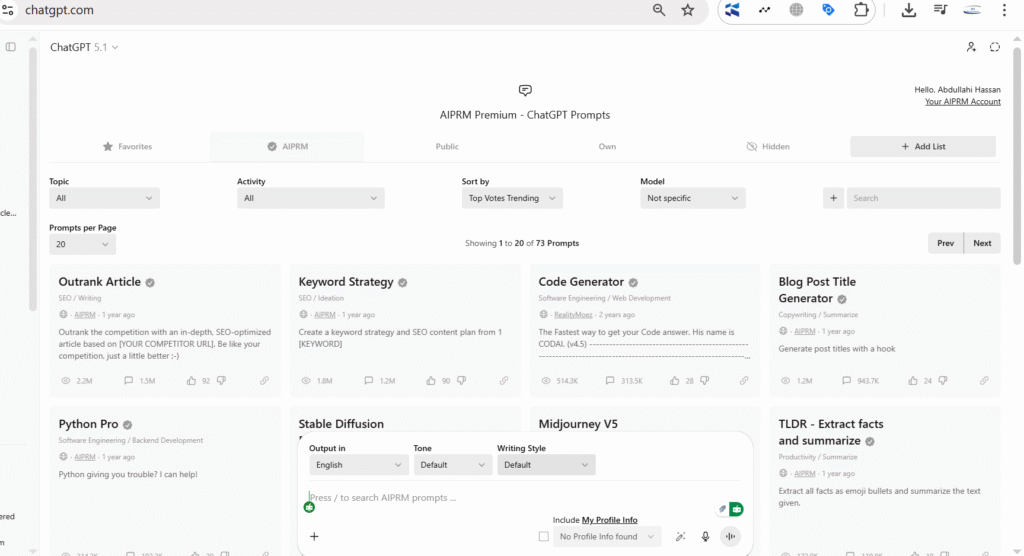Switch to the Own tab

[607, 146]
